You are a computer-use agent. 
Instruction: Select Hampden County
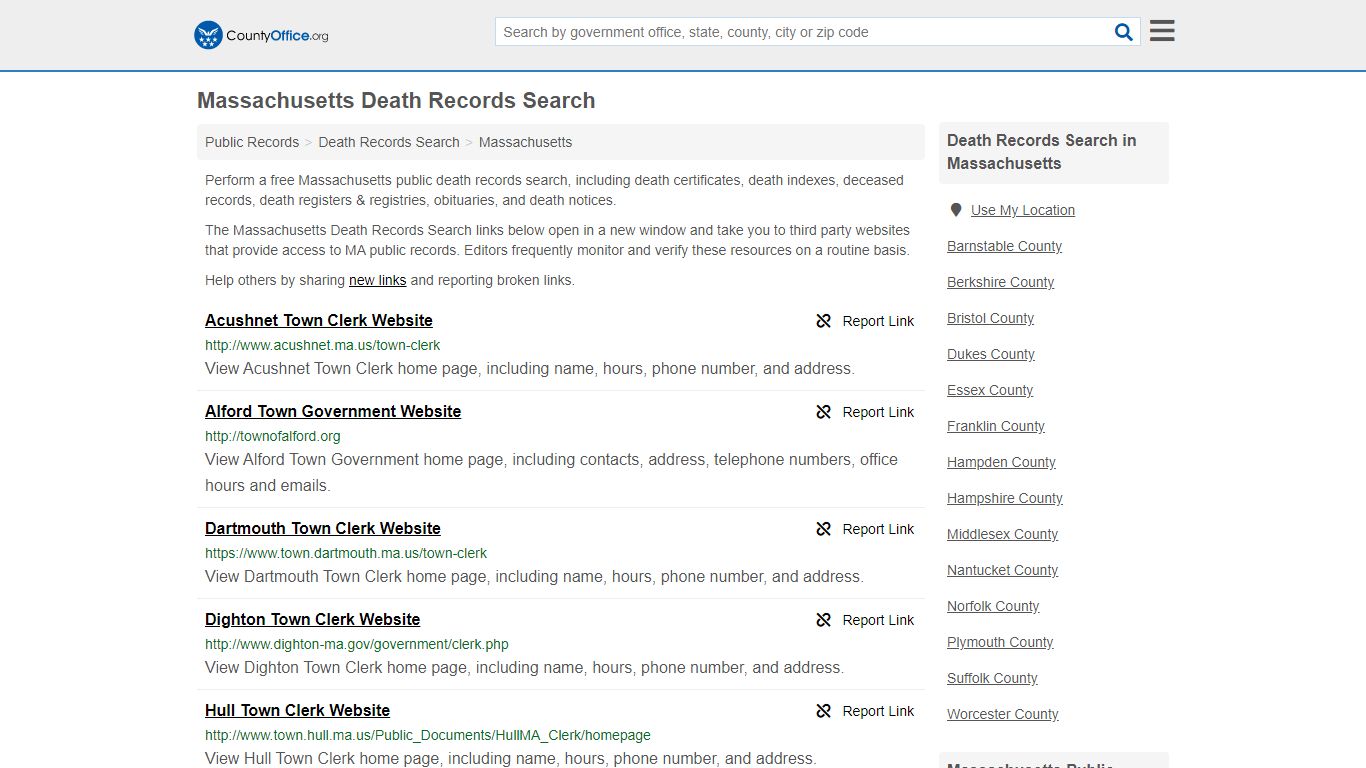coord(1001,462)
